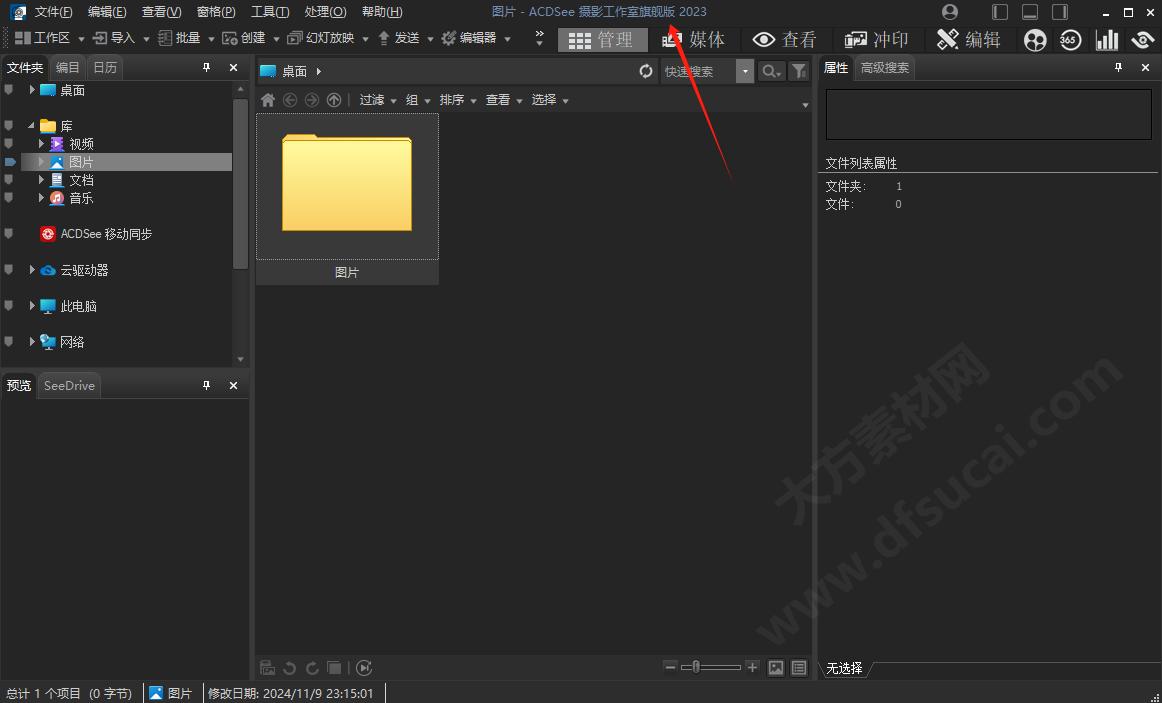1162x703 pixels.
Task: Click the rotate left icon in bottom toolbar
Action: [290, 668]
